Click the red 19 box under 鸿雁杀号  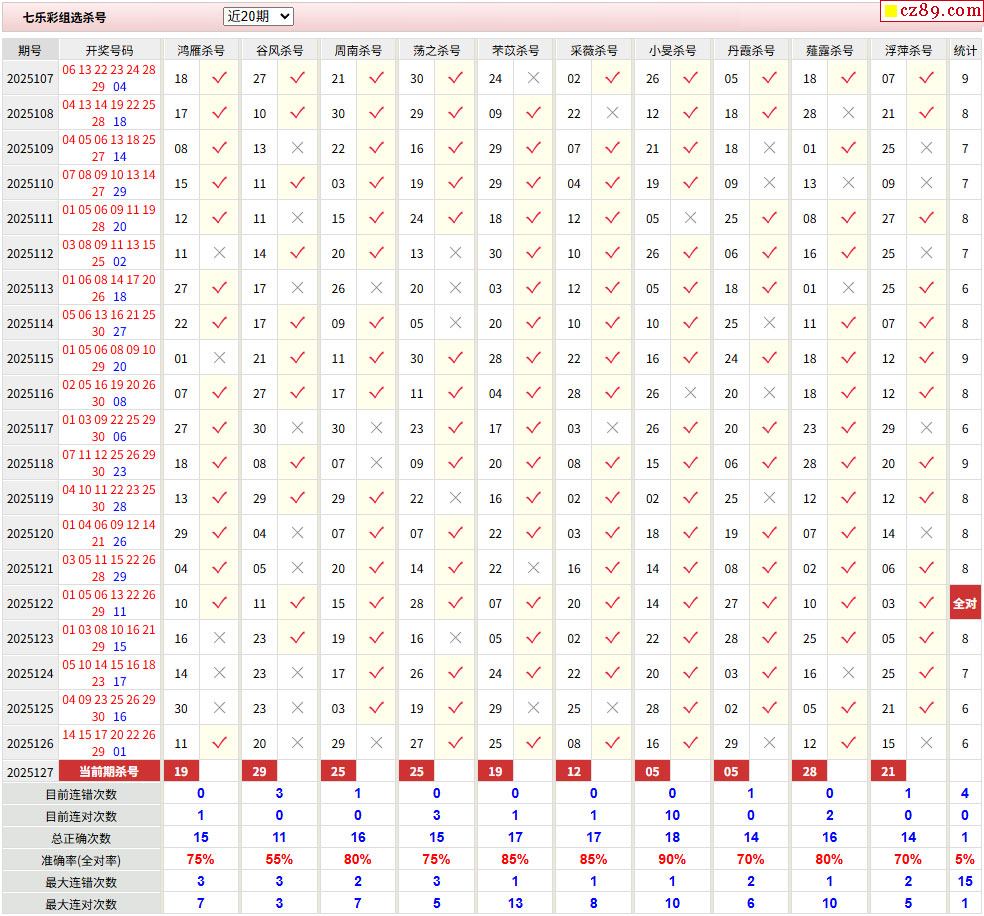[181, 771]
